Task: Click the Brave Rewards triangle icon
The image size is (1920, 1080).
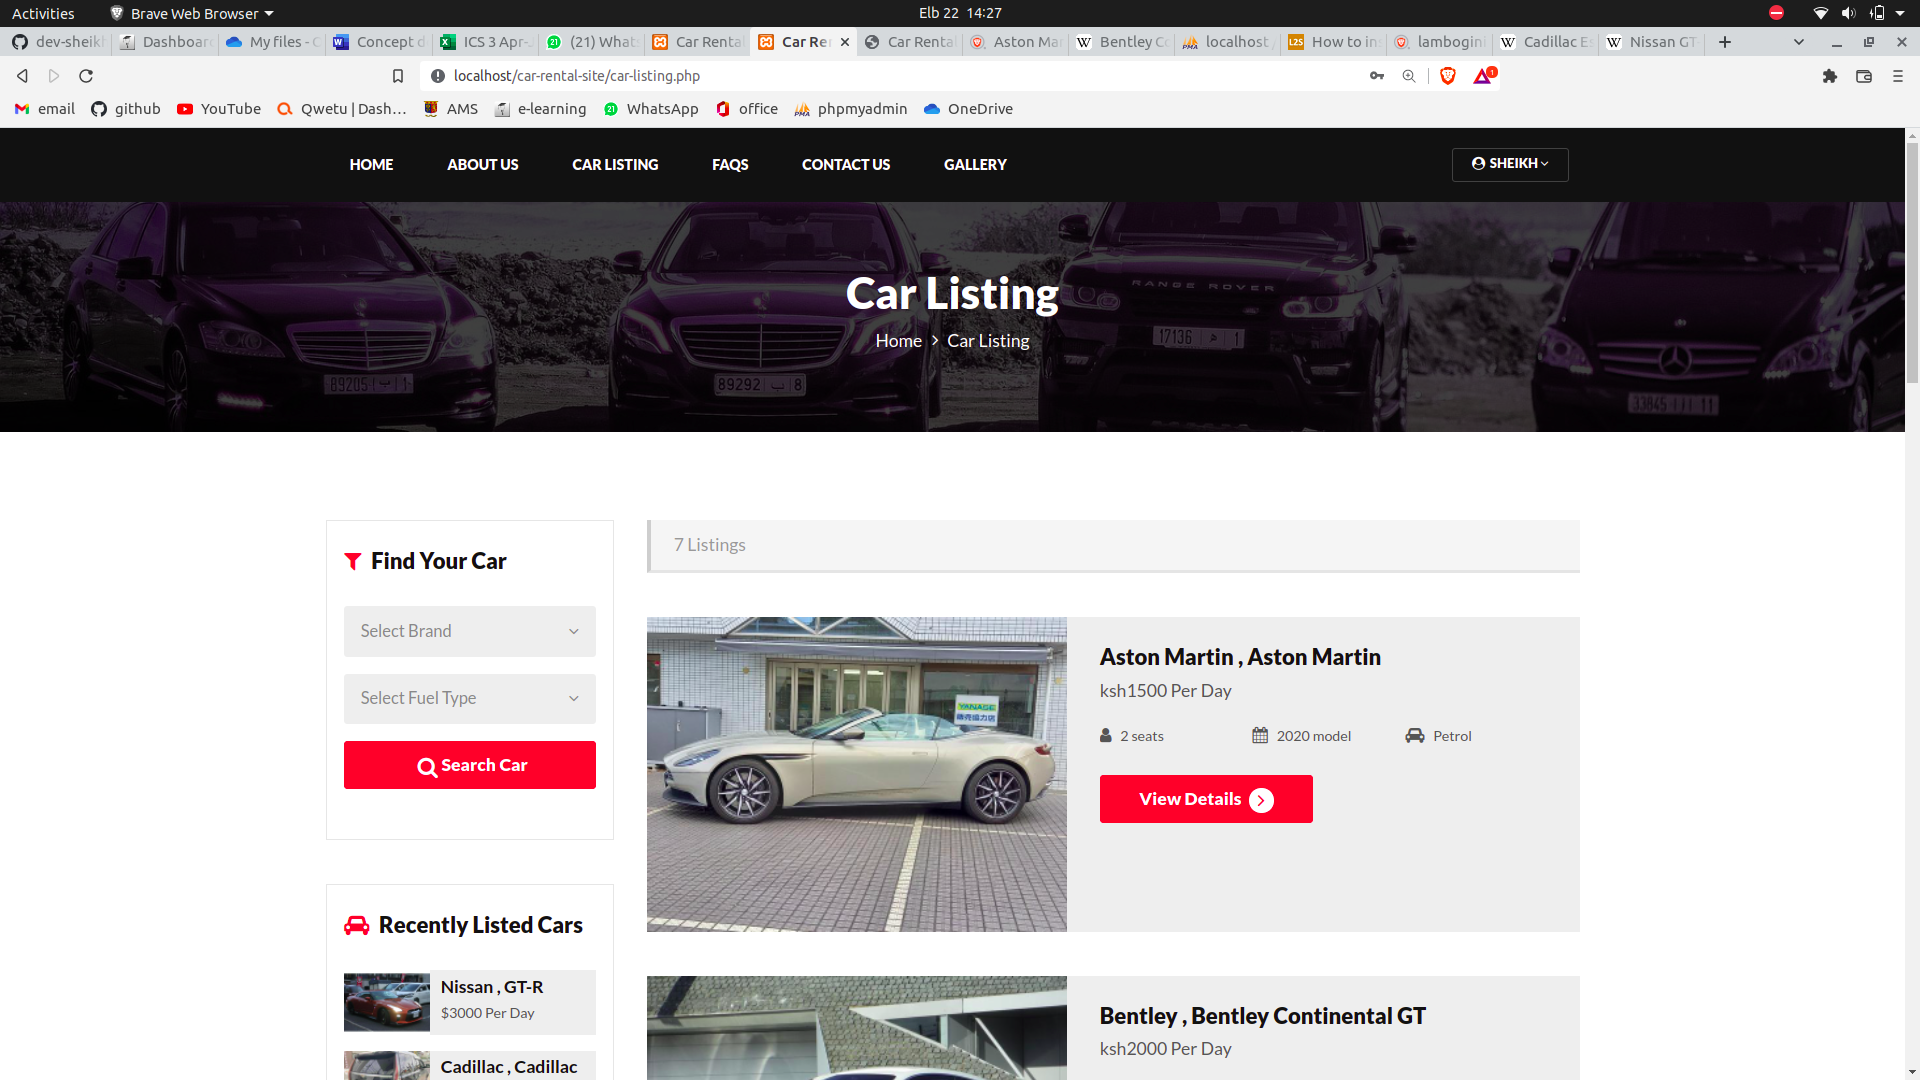Action: click(x=1482, y=77)
